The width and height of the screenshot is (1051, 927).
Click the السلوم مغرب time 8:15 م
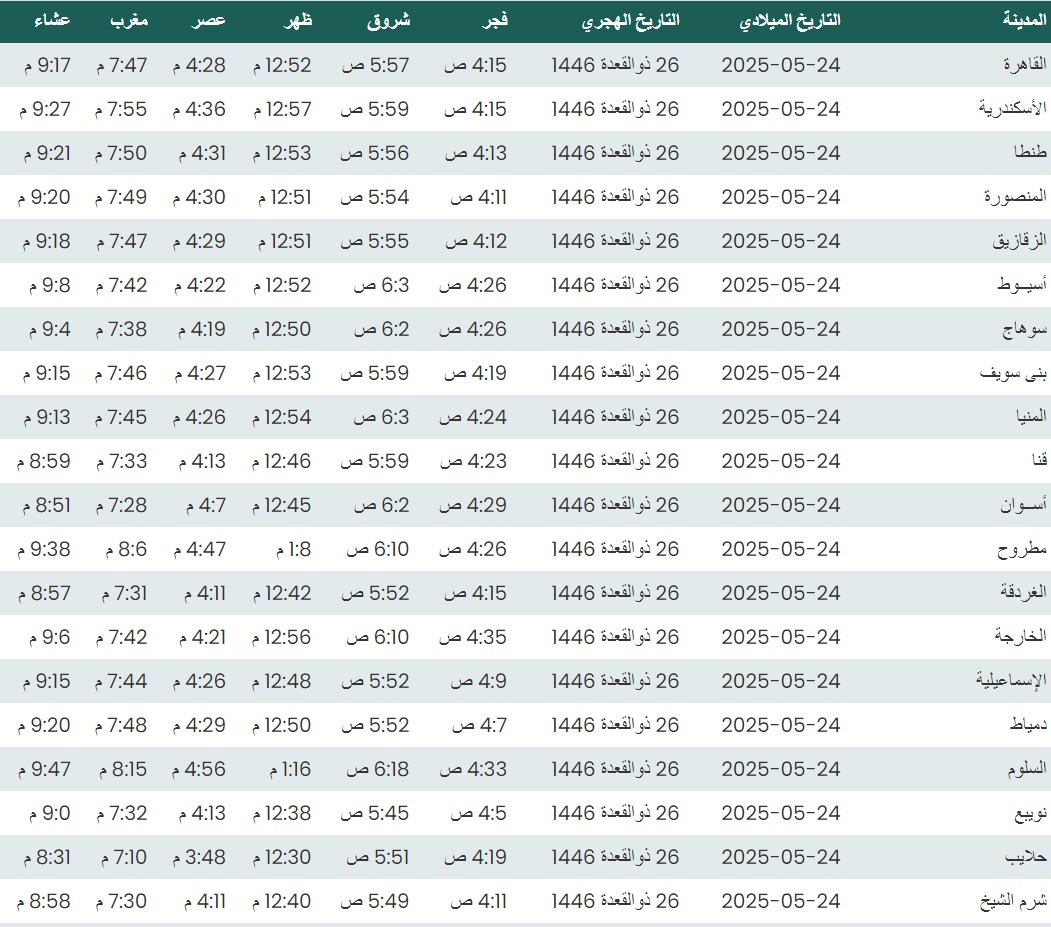(x=122, y=769)
